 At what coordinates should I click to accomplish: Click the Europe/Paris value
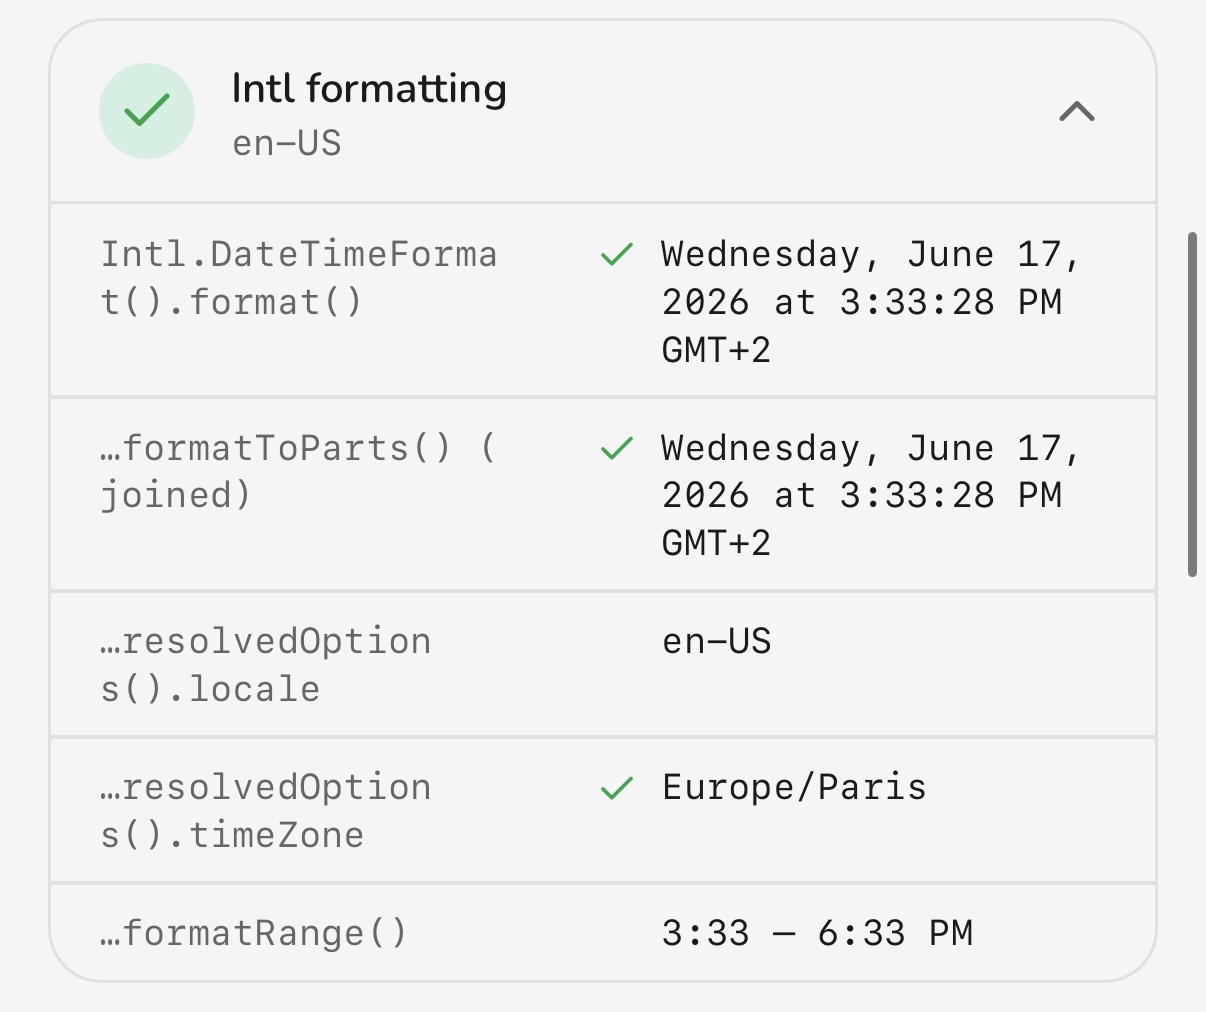coord(794,787)
